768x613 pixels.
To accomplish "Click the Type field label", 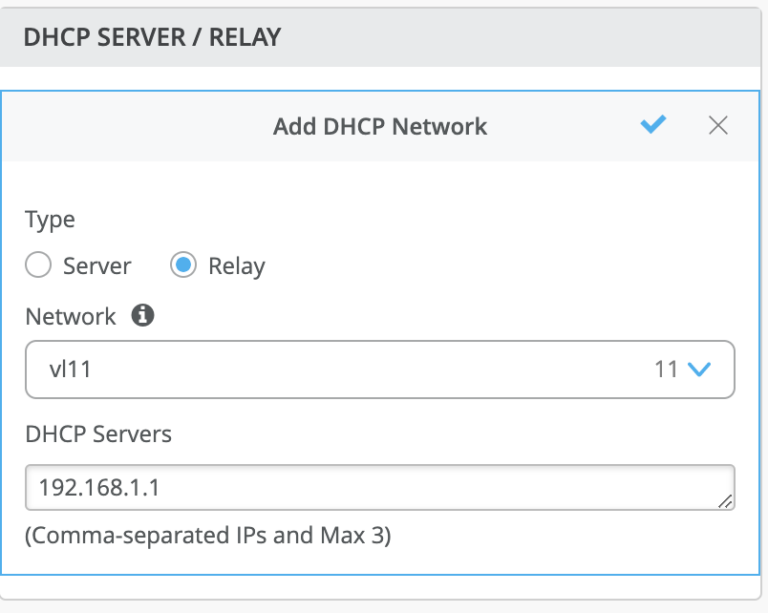I will click(x=50, y=218).
